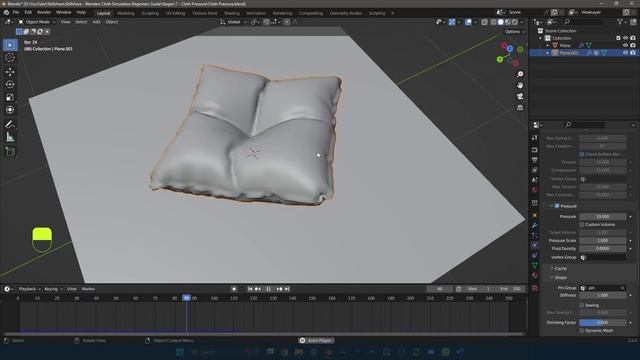Switch perspective/orthographic grid icon
Screen dimensions: 640x360
520,107
